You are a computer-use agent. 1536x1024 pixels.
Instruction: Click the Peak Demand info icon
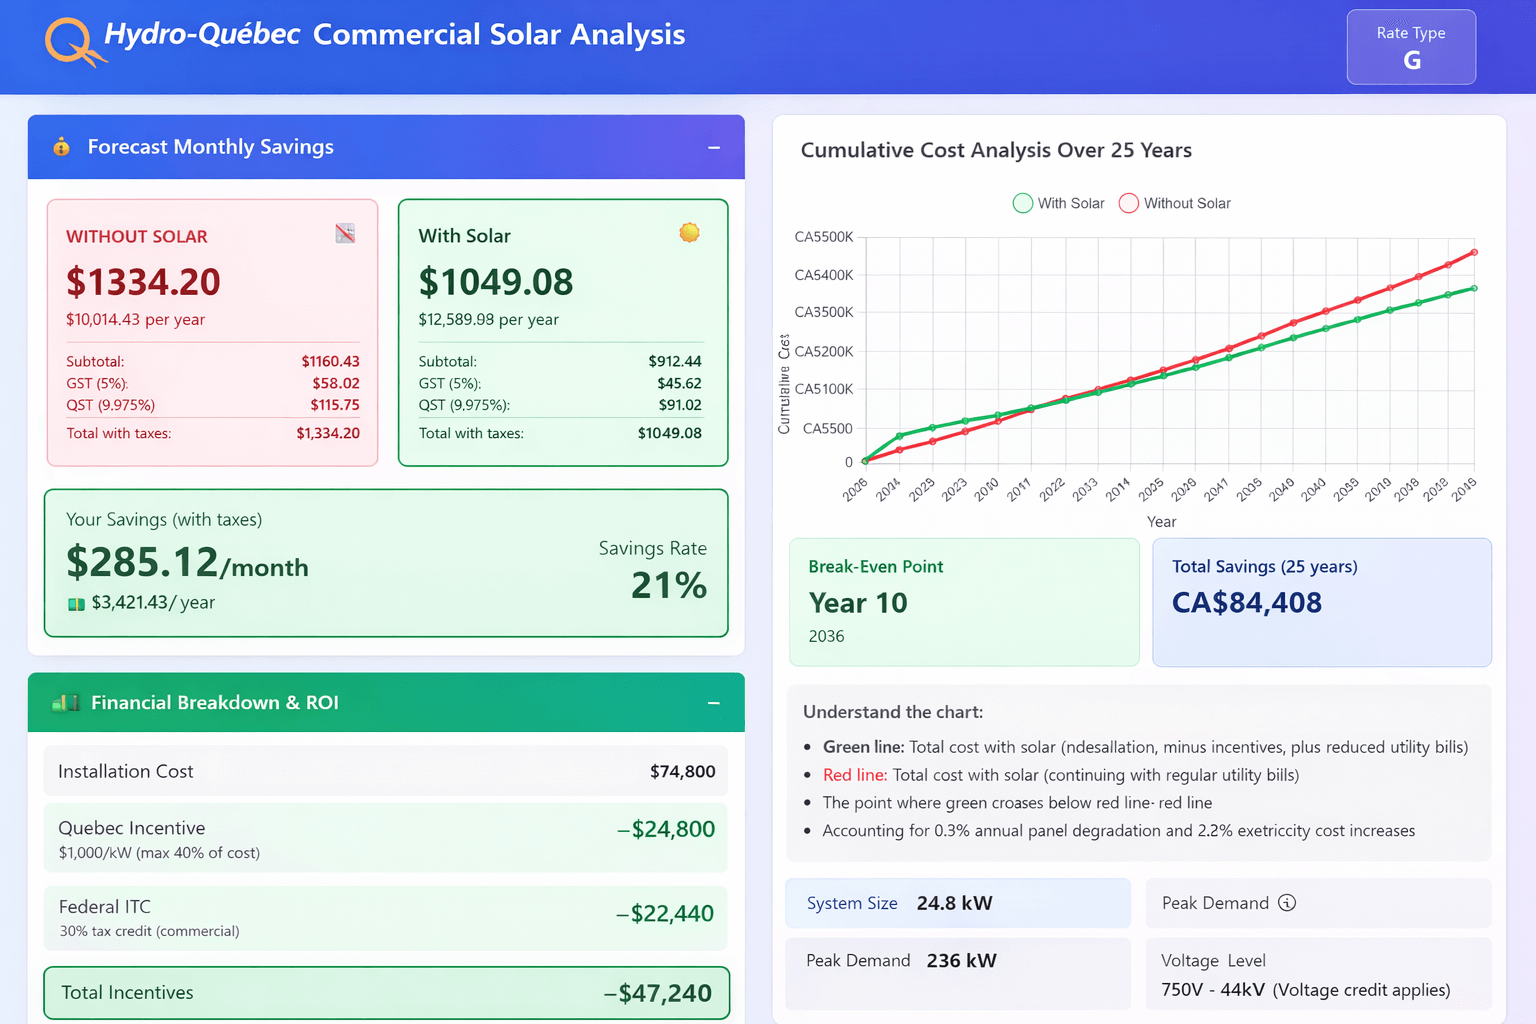tap(1287, 903)
